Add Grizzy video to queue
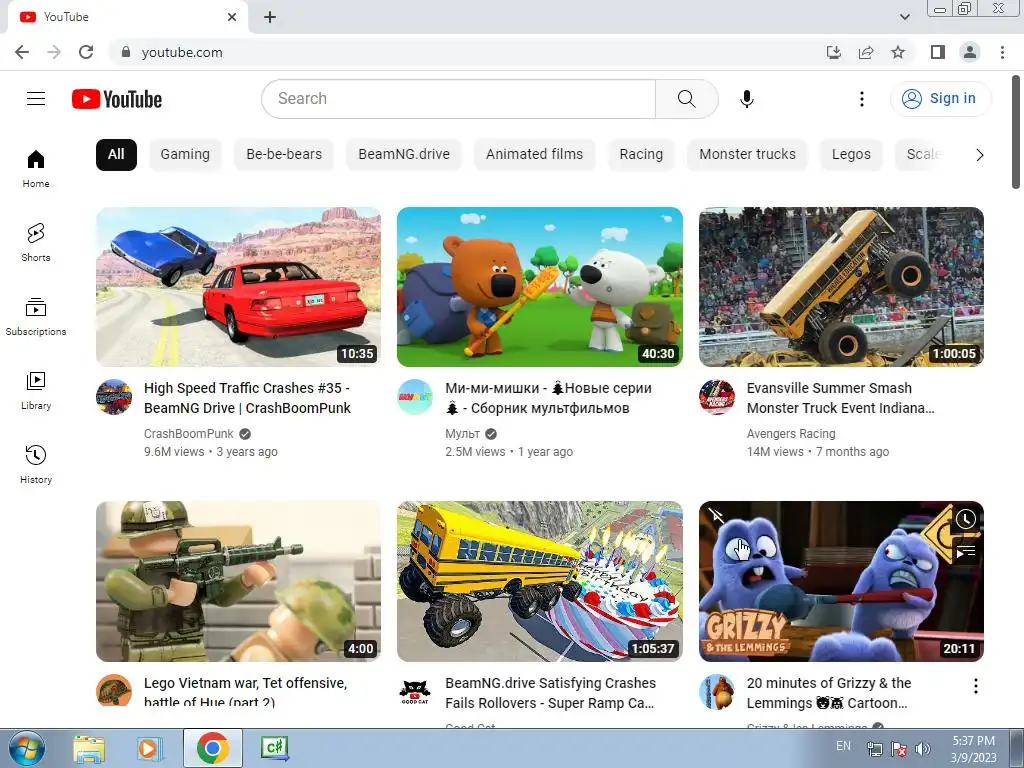Viewport: 1024px width, 768px height. click(x=966, y=552)
